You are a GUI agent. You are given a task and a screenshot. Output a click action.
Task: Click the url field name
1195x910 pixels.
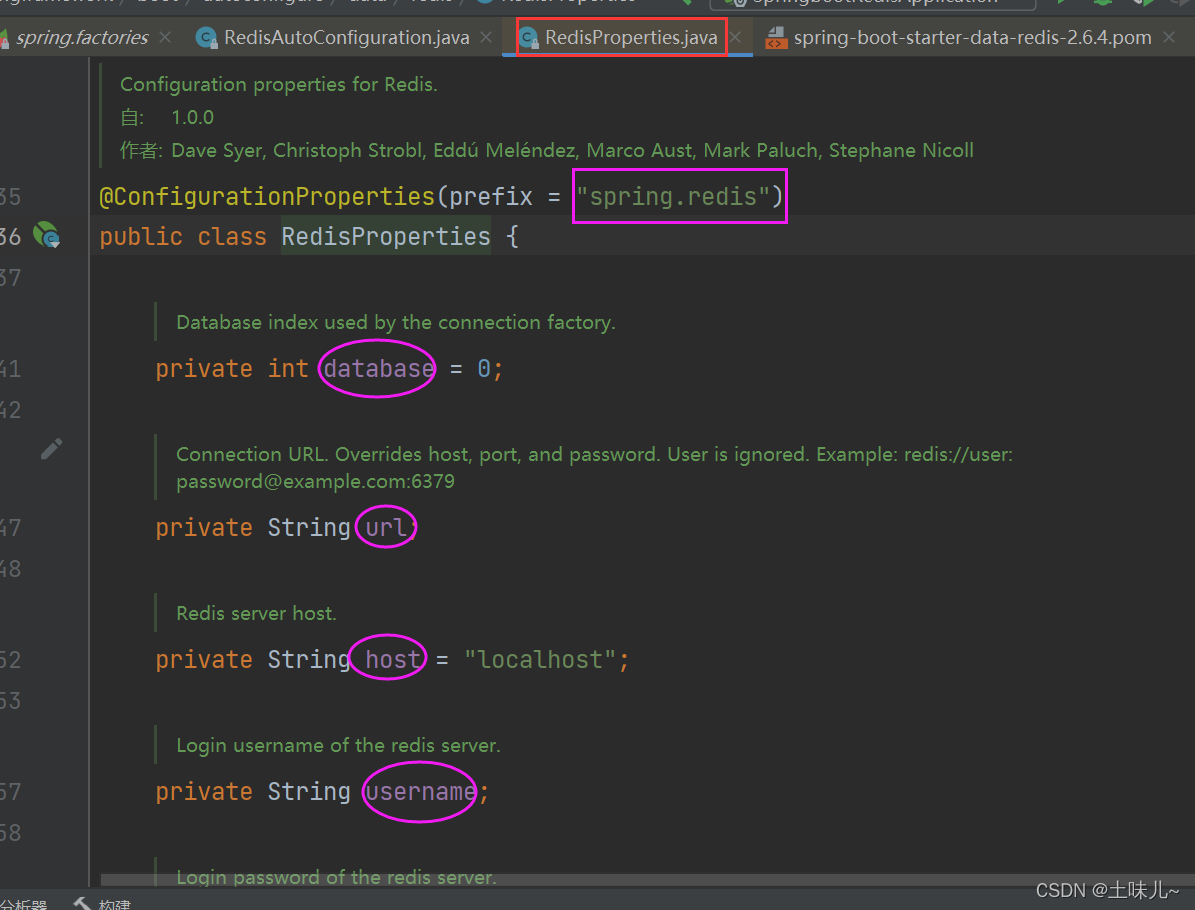coord(386,527)
